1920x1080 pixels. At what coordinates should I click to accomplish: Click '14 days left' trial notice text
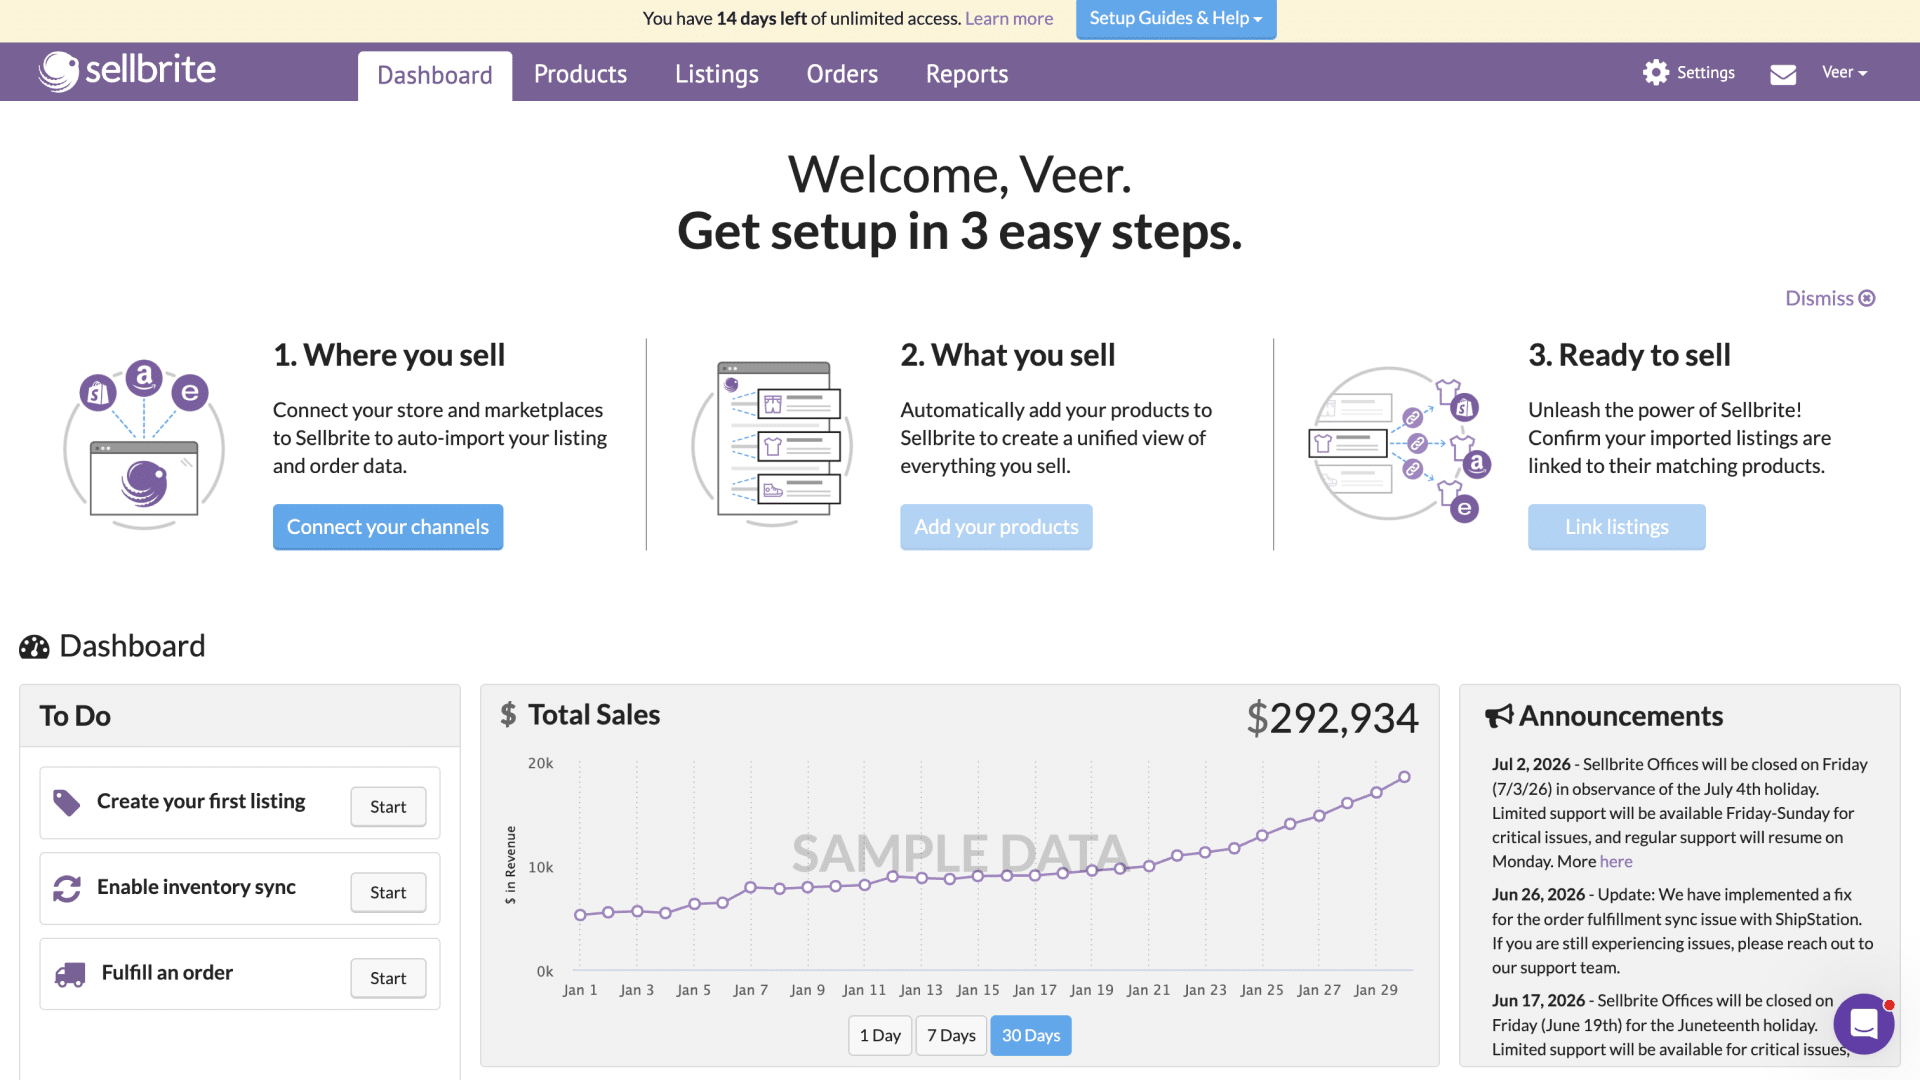point(762,18)
